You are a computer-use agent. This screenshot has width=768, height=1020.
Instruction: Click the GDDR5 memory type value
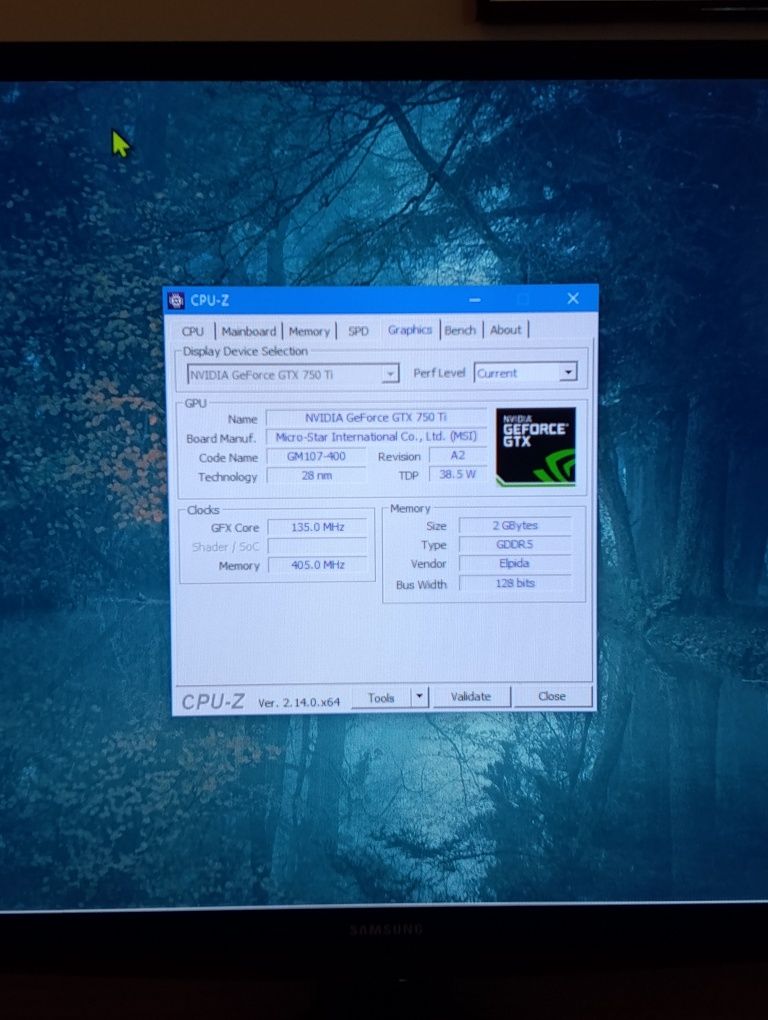[x=515, y=544]
